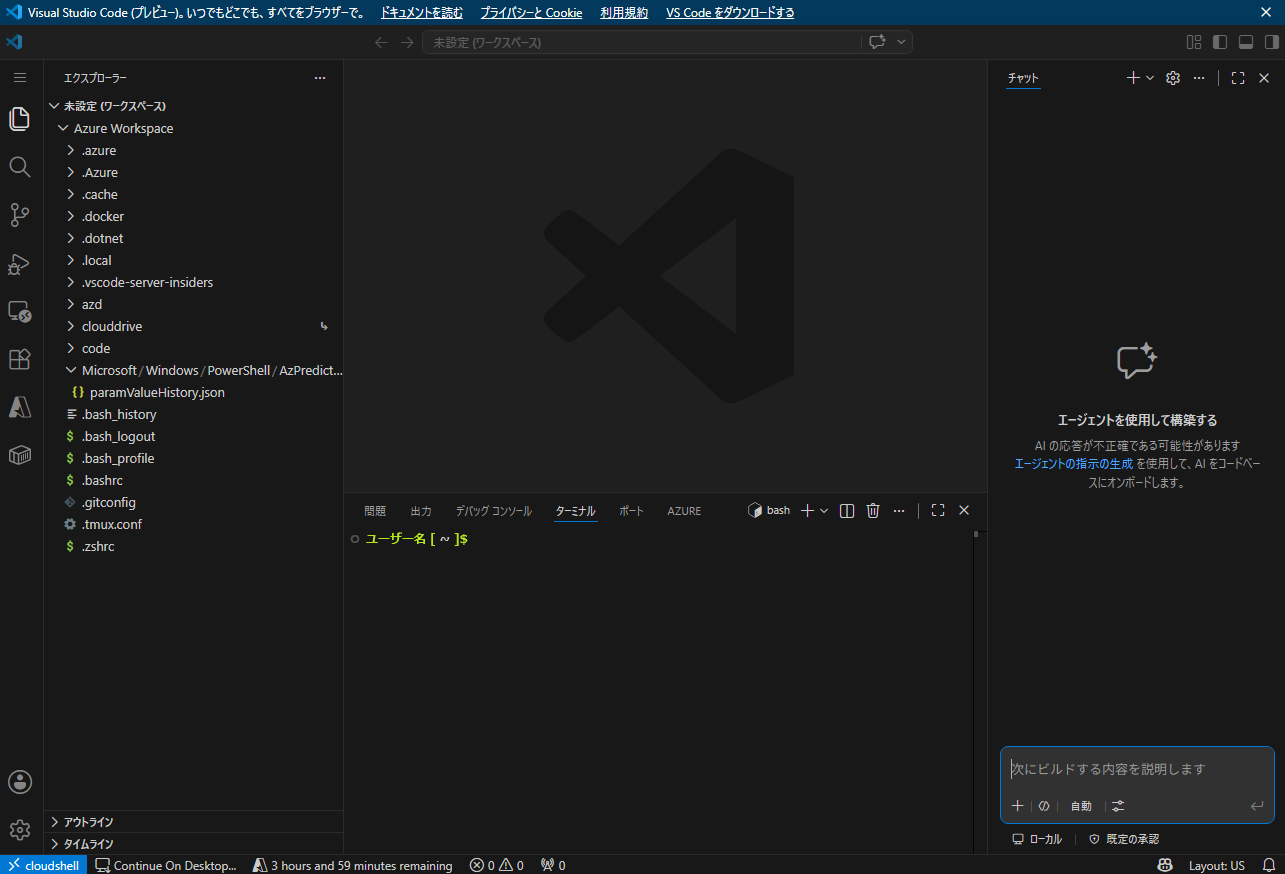Maximize the chat panel with the fullscreen icon
Image resolution: width=1285 pixels, height=874 pixels.
pyautogui.click(x=1238, y=77)
